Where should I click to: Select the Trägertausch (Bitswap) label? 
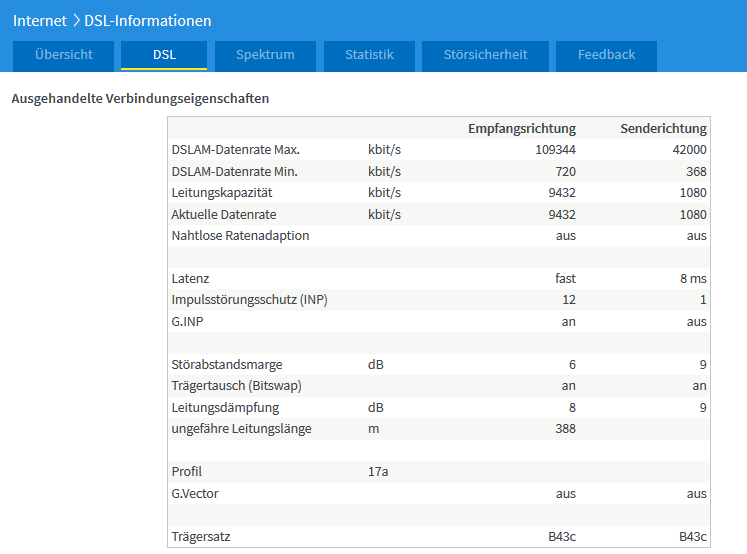(x=236, y=386)
